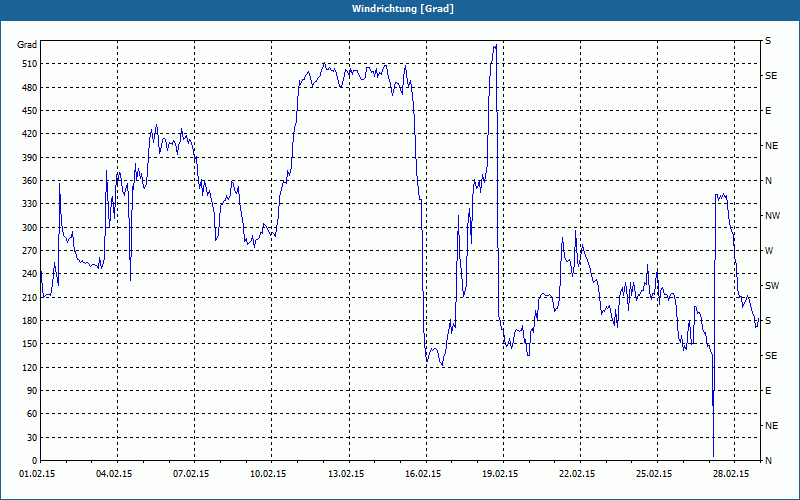Select the 360 value on the left axis

[30, 181]
